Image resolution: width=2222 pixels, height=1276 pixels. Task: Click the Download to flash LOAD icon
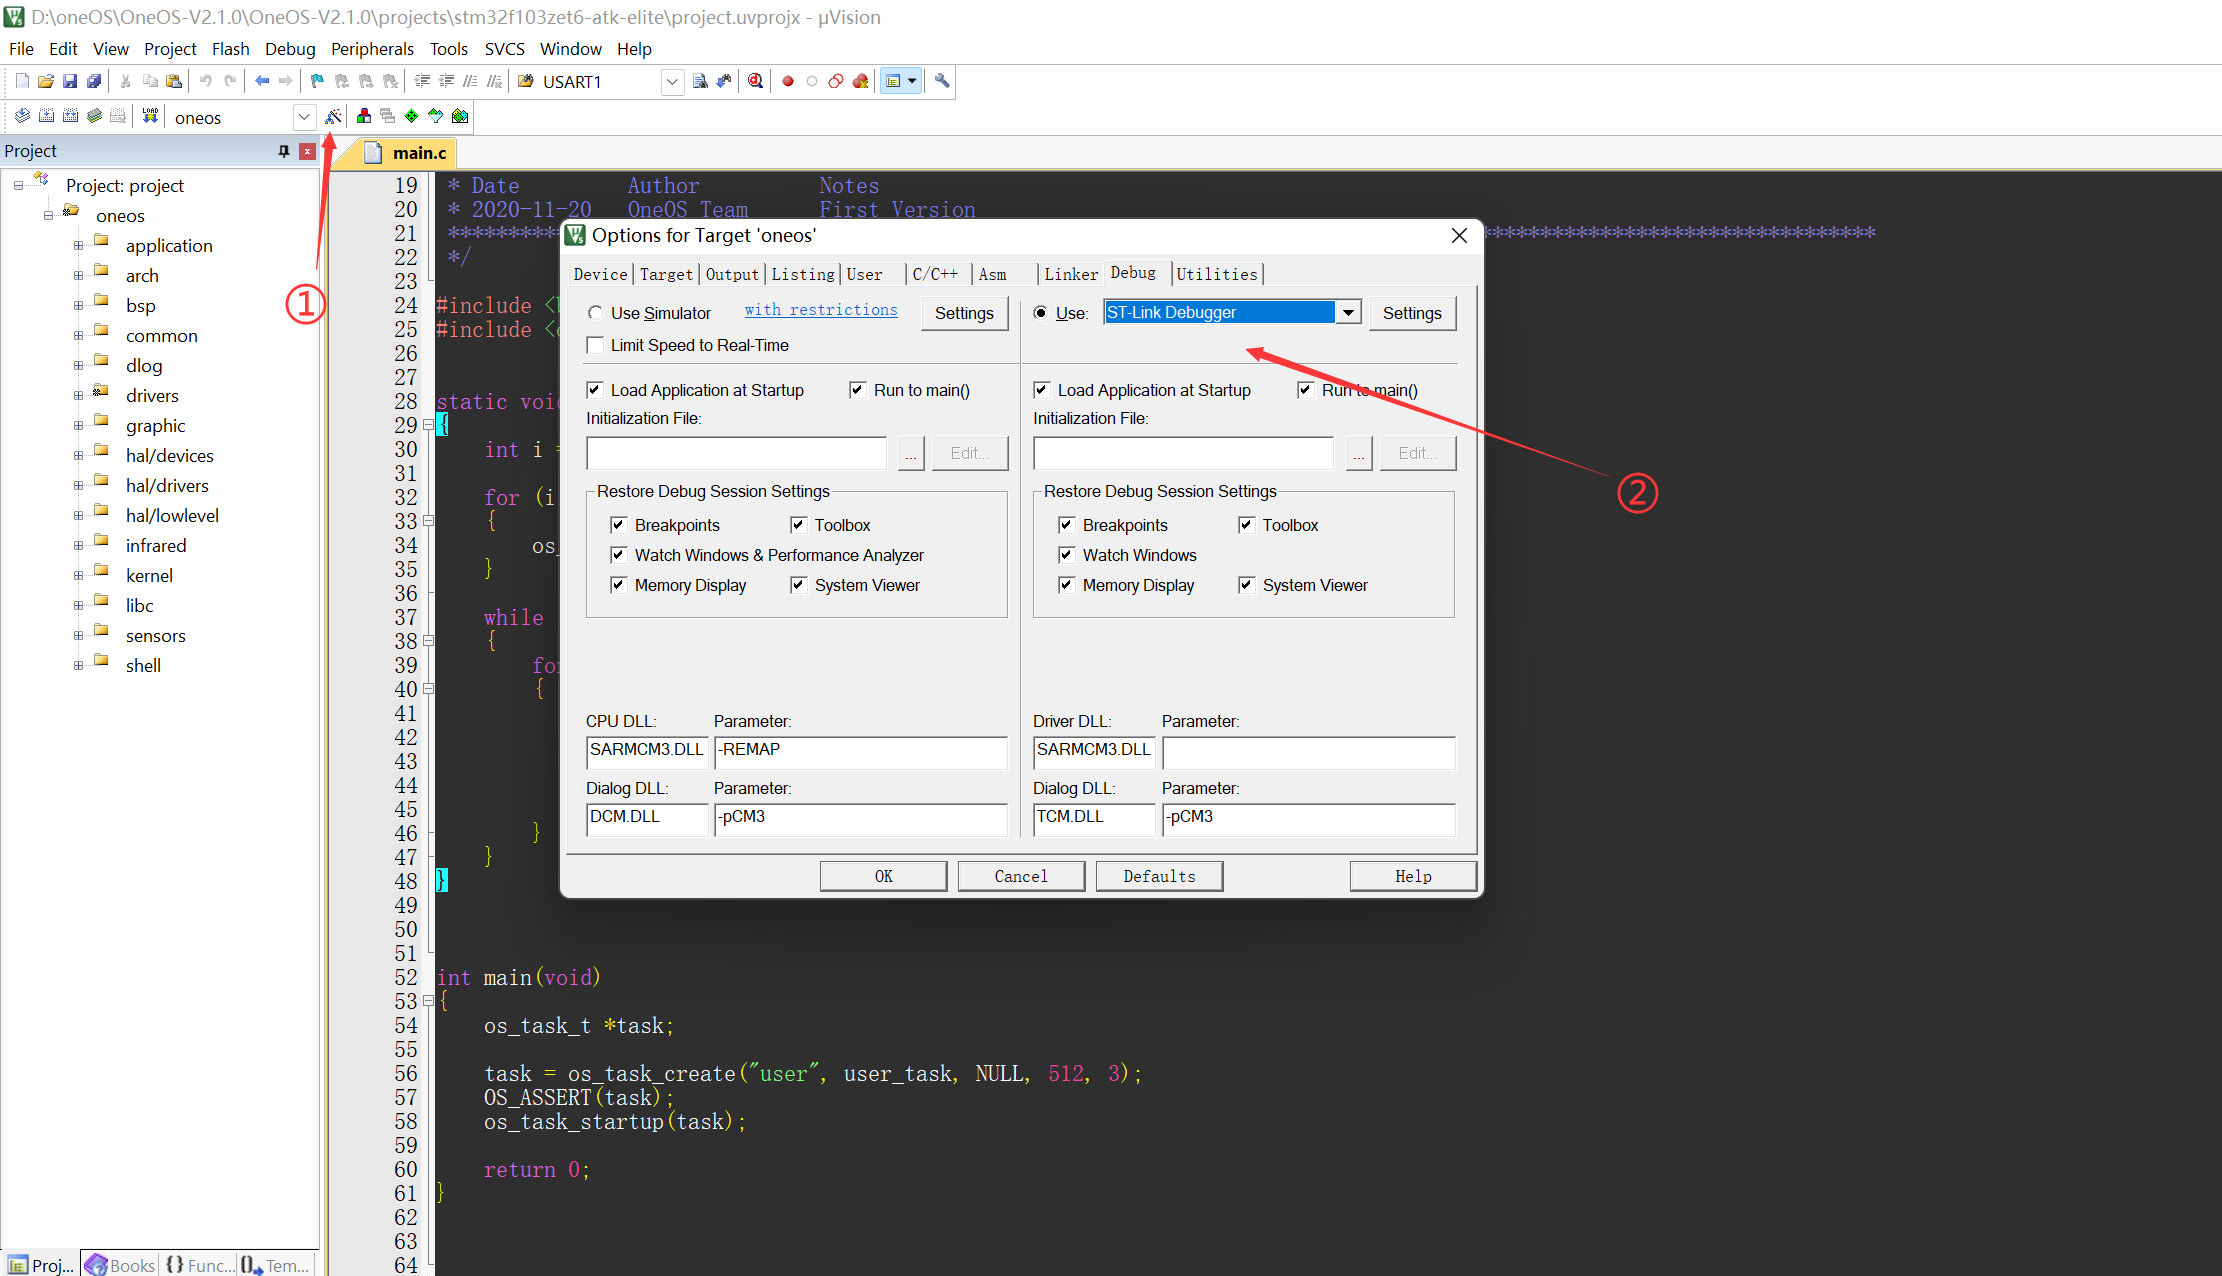click(150, 116)
